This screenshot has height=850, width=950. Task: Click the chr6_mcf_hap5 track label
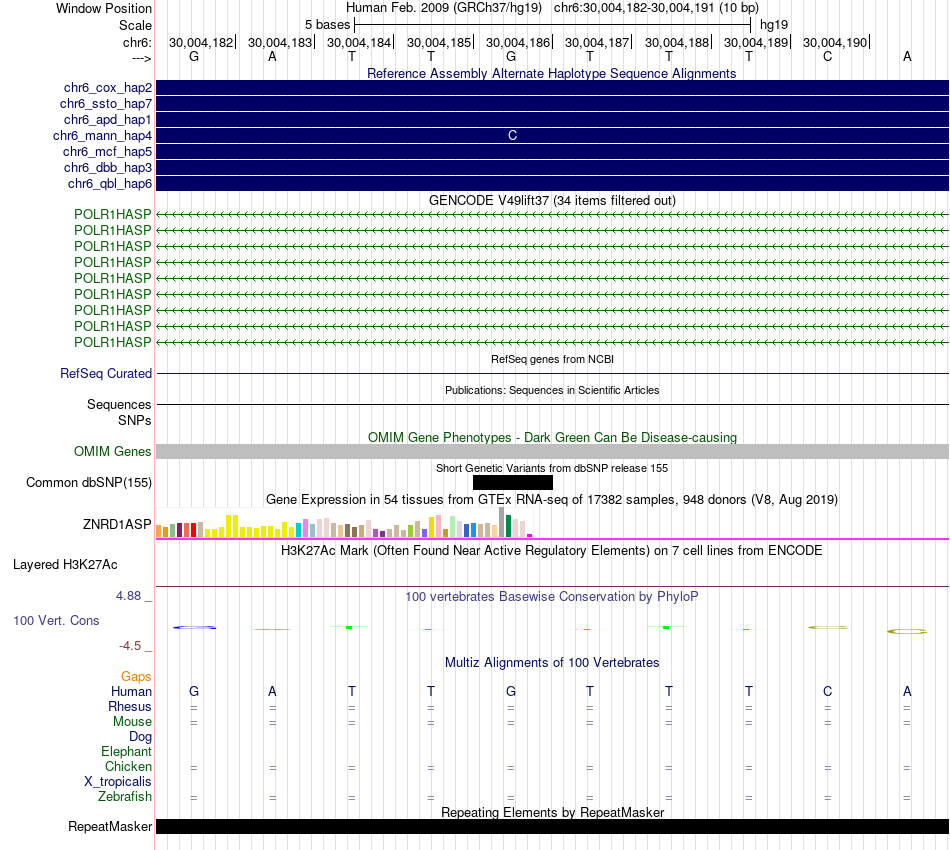[x=107, y=151]
